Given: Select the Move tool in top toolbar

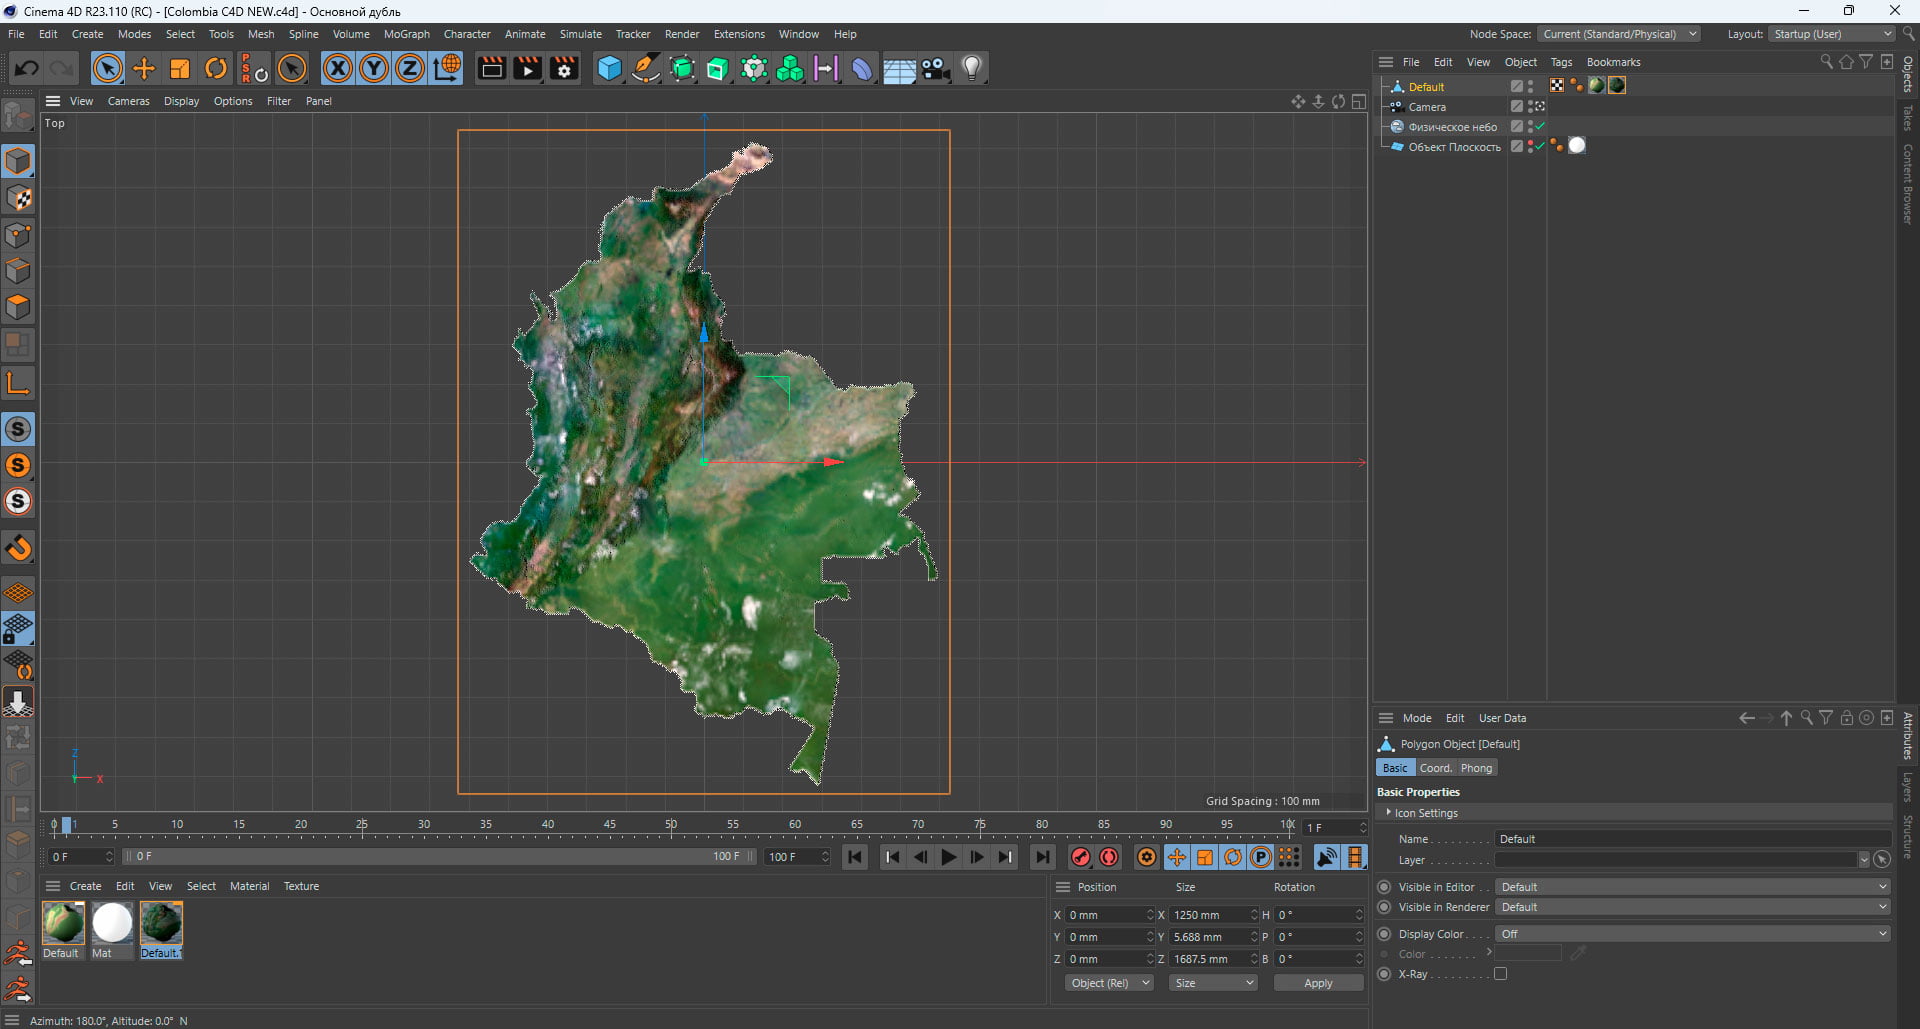Looking at the screenshot, I should (144, 68).
